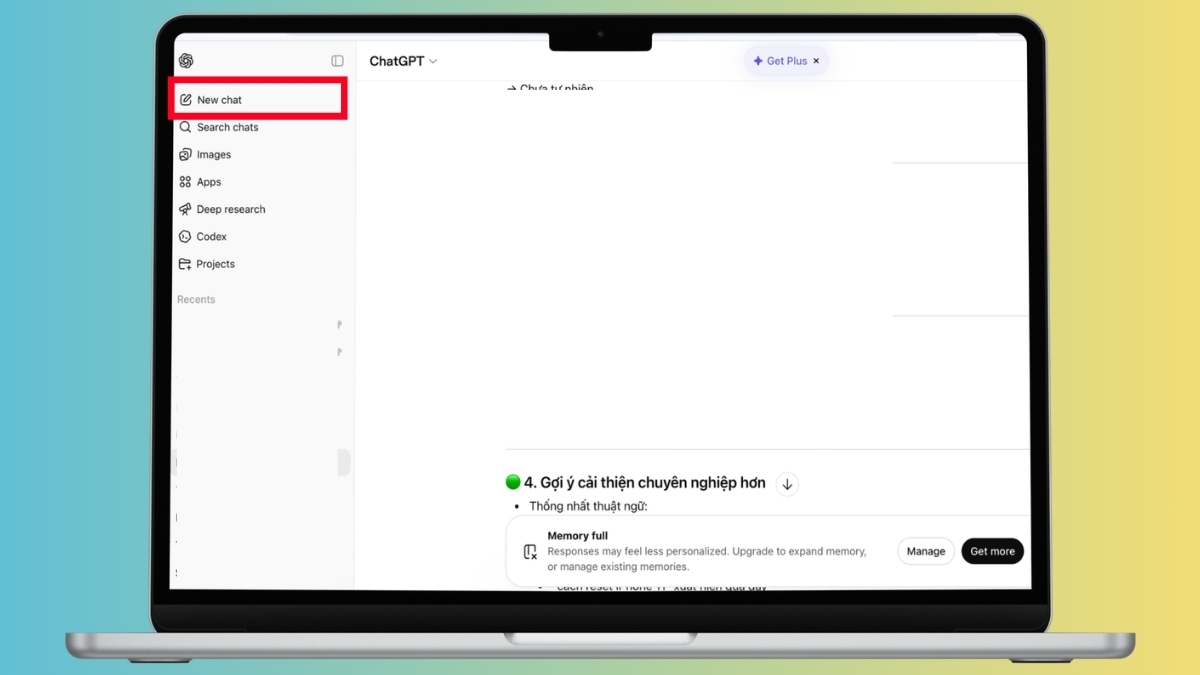Viewport: 1200px width, 675px height.
Task: Click the 'Thống nhất thuật ngữ:' bullet text
Action: tap(588, 506)
